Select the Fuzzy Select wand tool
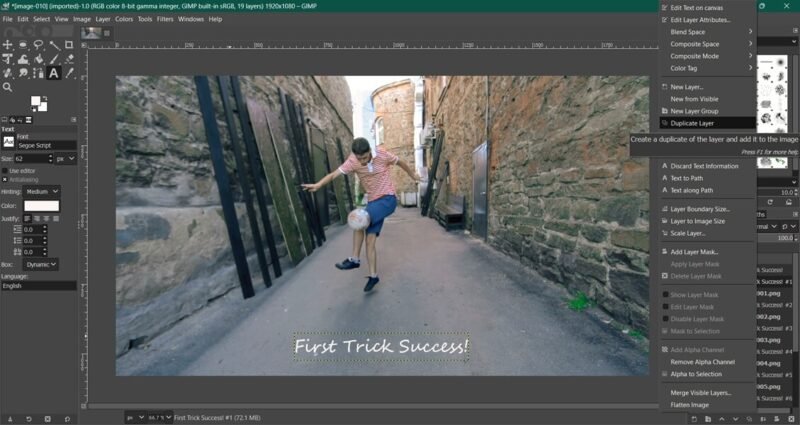This screenshot has width=800, height=425. tap(54, 45)
